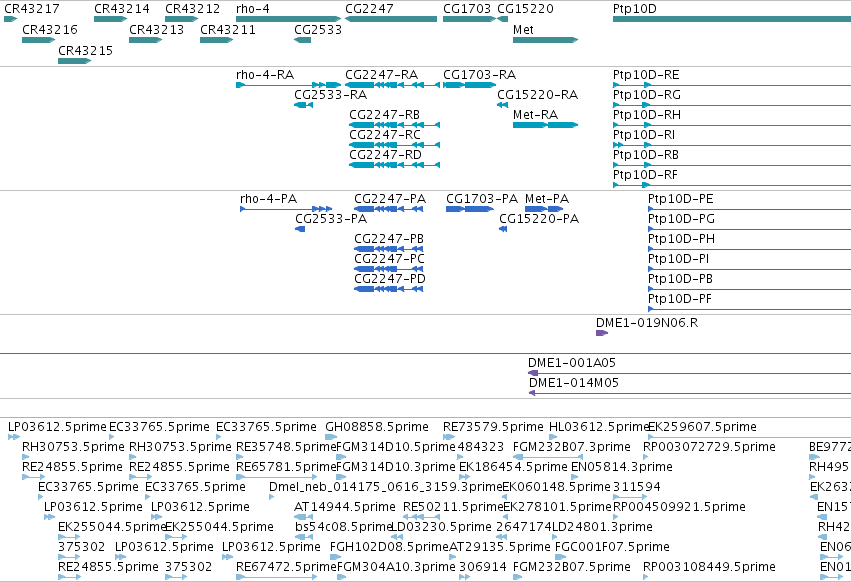Select the CR43211 gene arrow

[x=217, y=40]
